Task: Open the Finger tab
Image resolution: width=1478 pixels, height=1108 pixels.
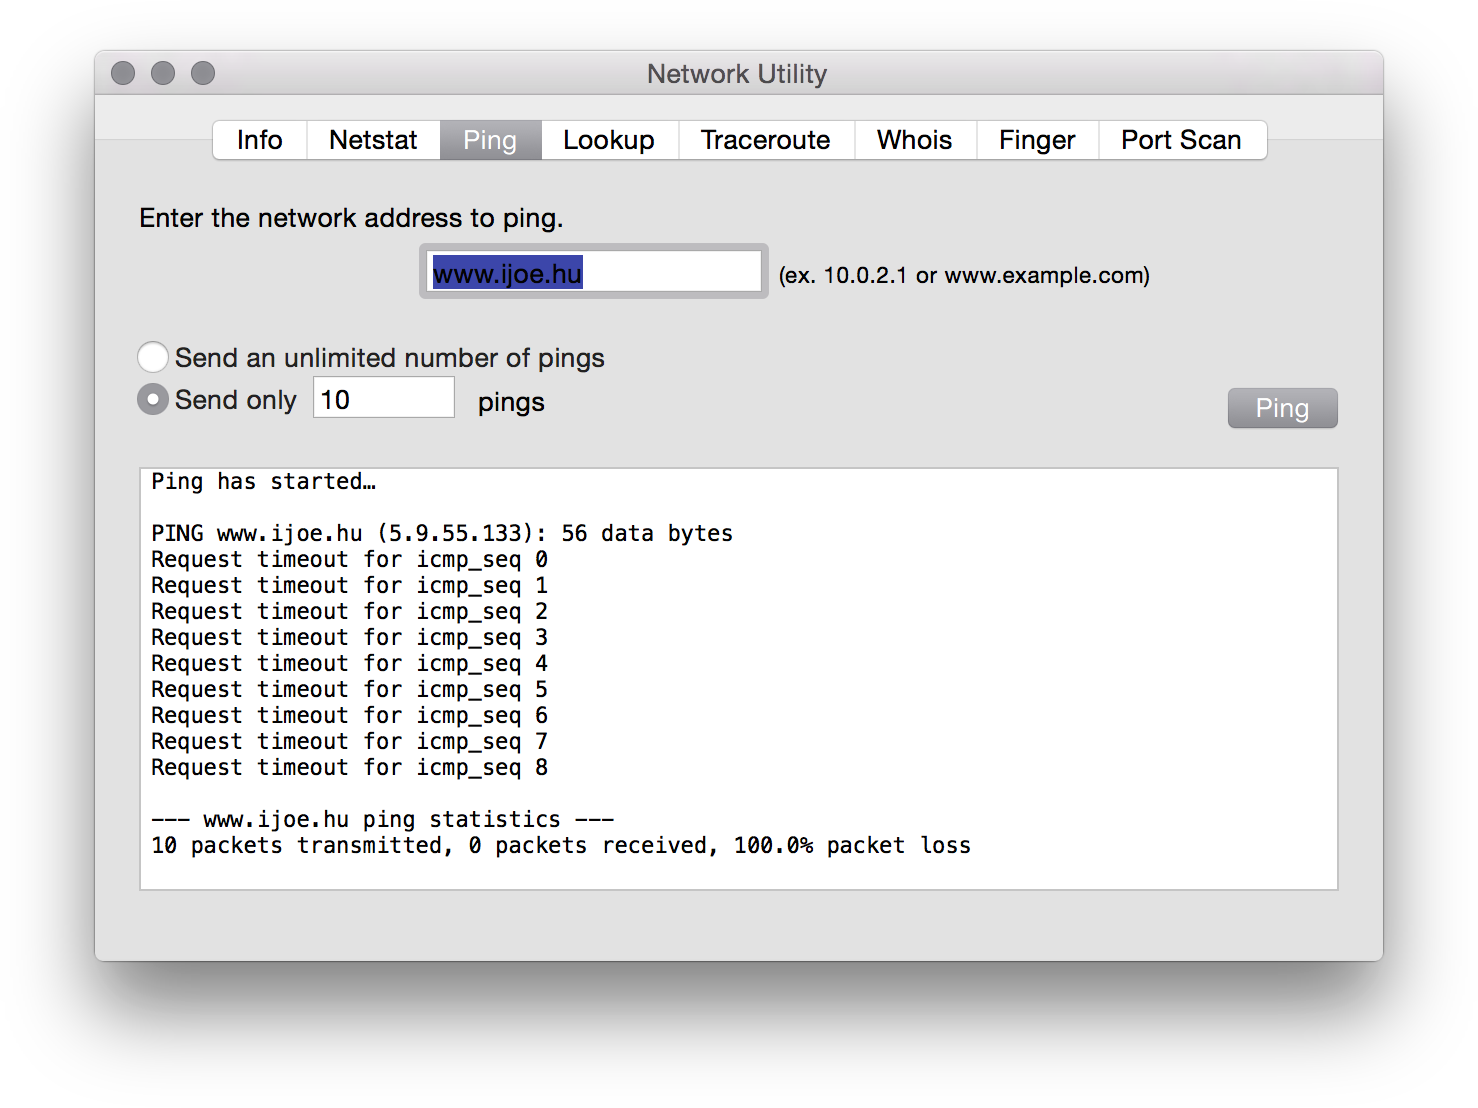Action: click(x=1037, y=140)
